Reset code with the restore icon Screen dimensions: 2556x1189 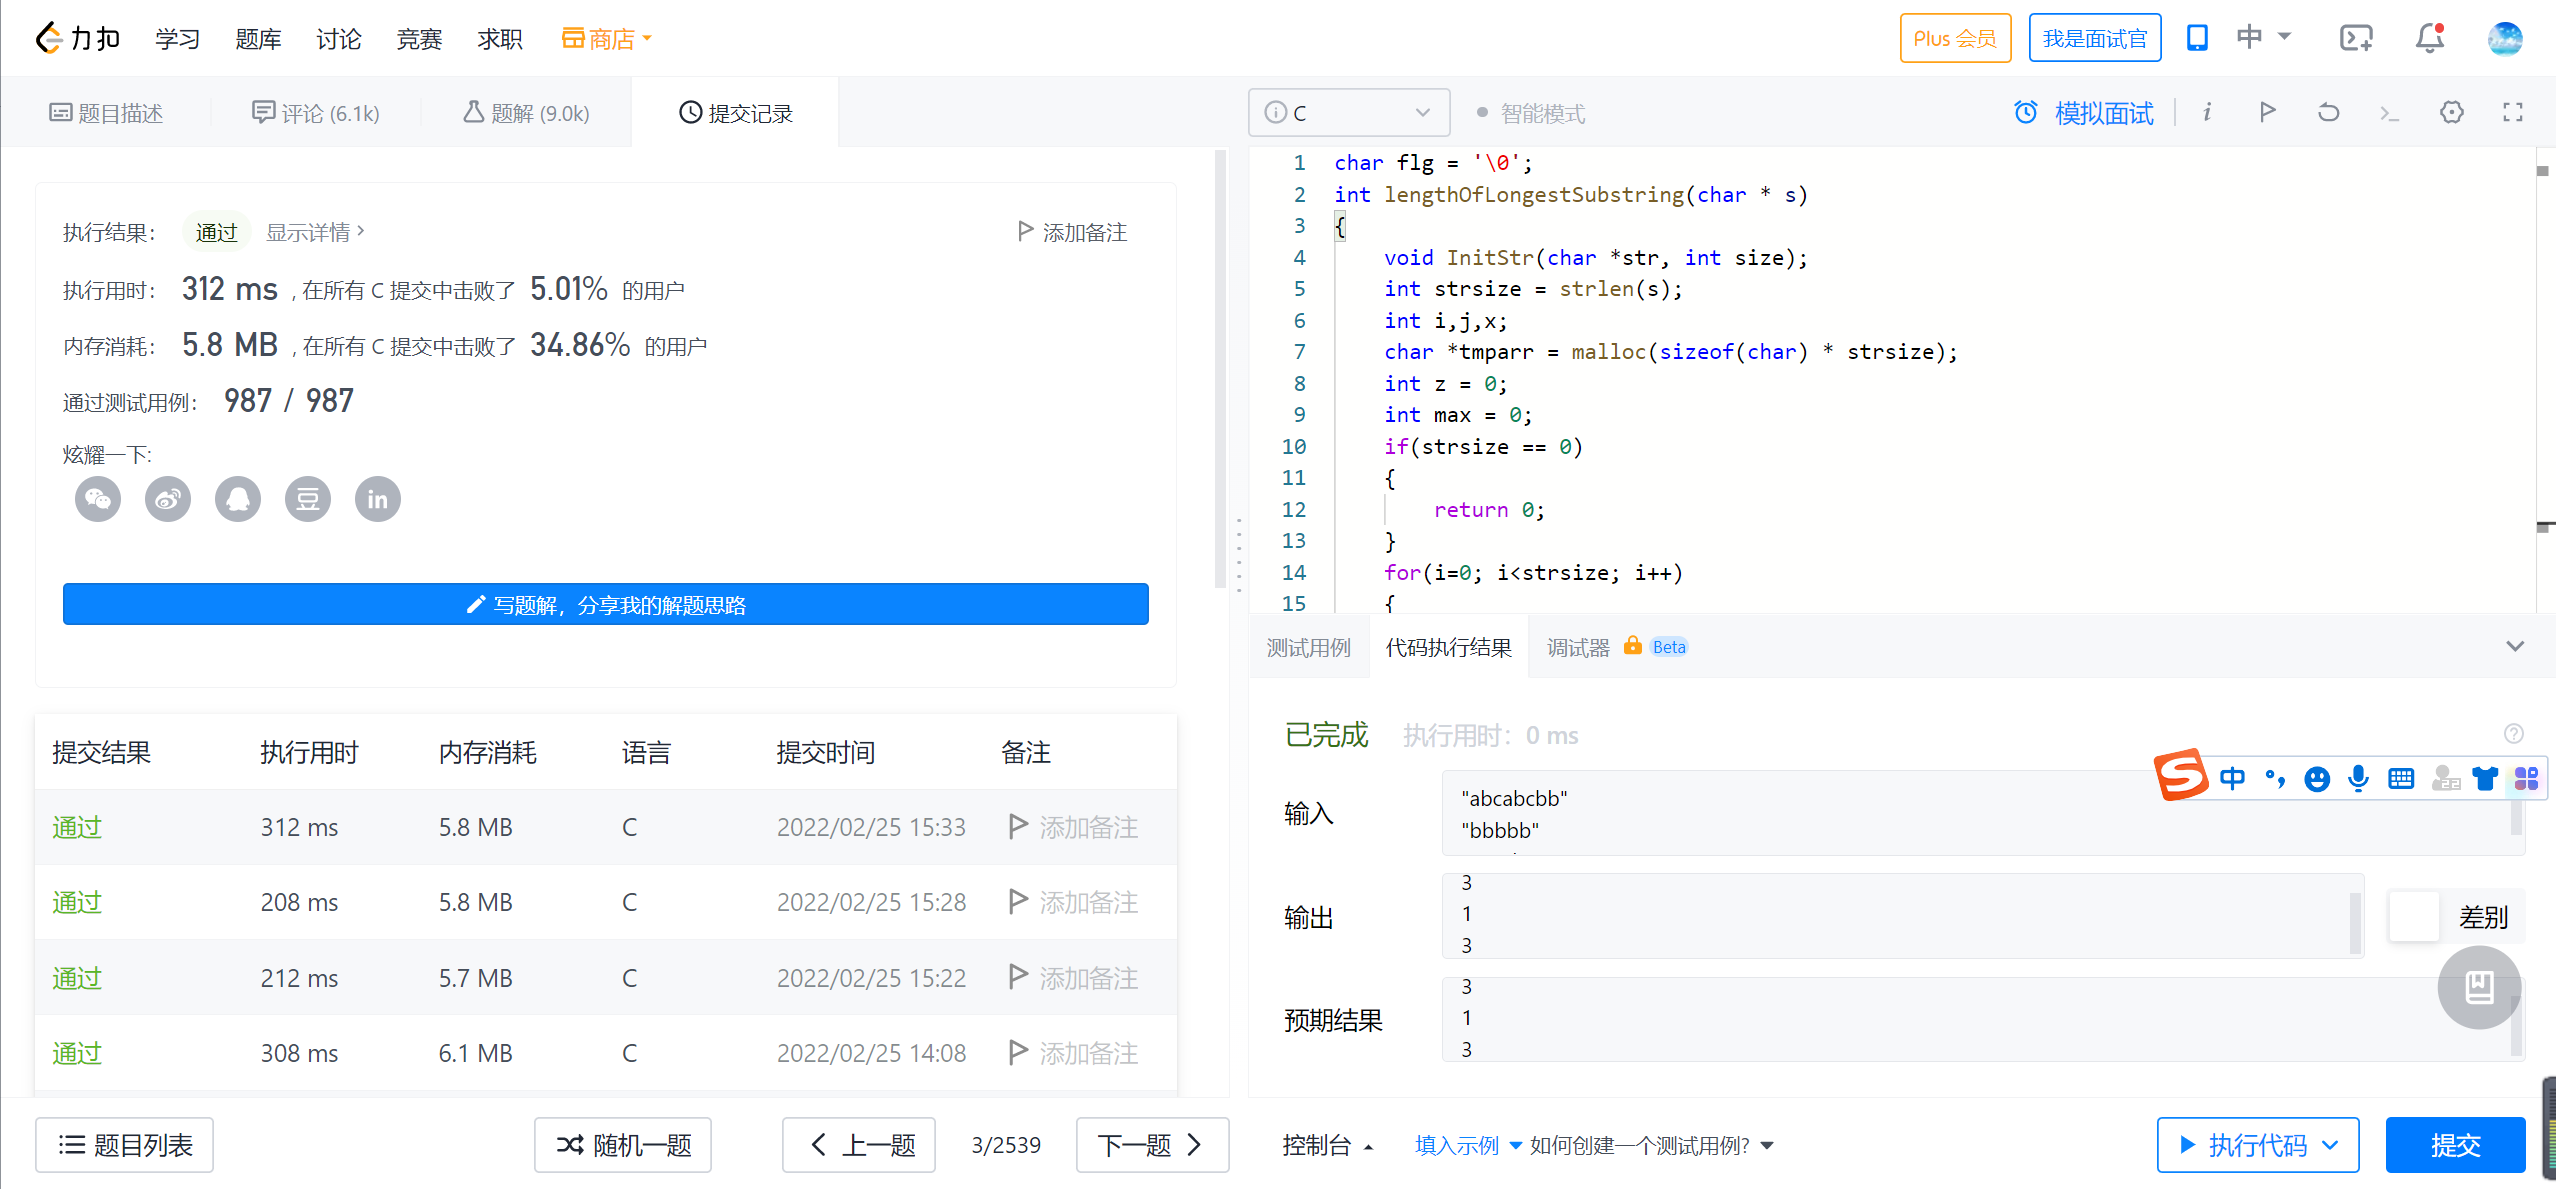pos(2328,112)
